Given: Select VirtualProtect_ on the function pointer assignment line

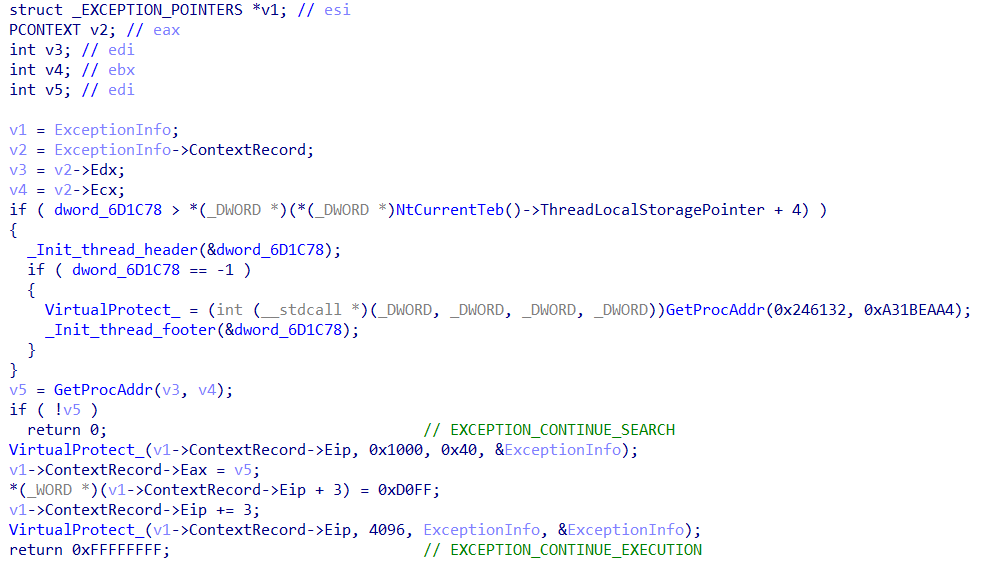Looking at the screenshot, I should tap(112, 310).
